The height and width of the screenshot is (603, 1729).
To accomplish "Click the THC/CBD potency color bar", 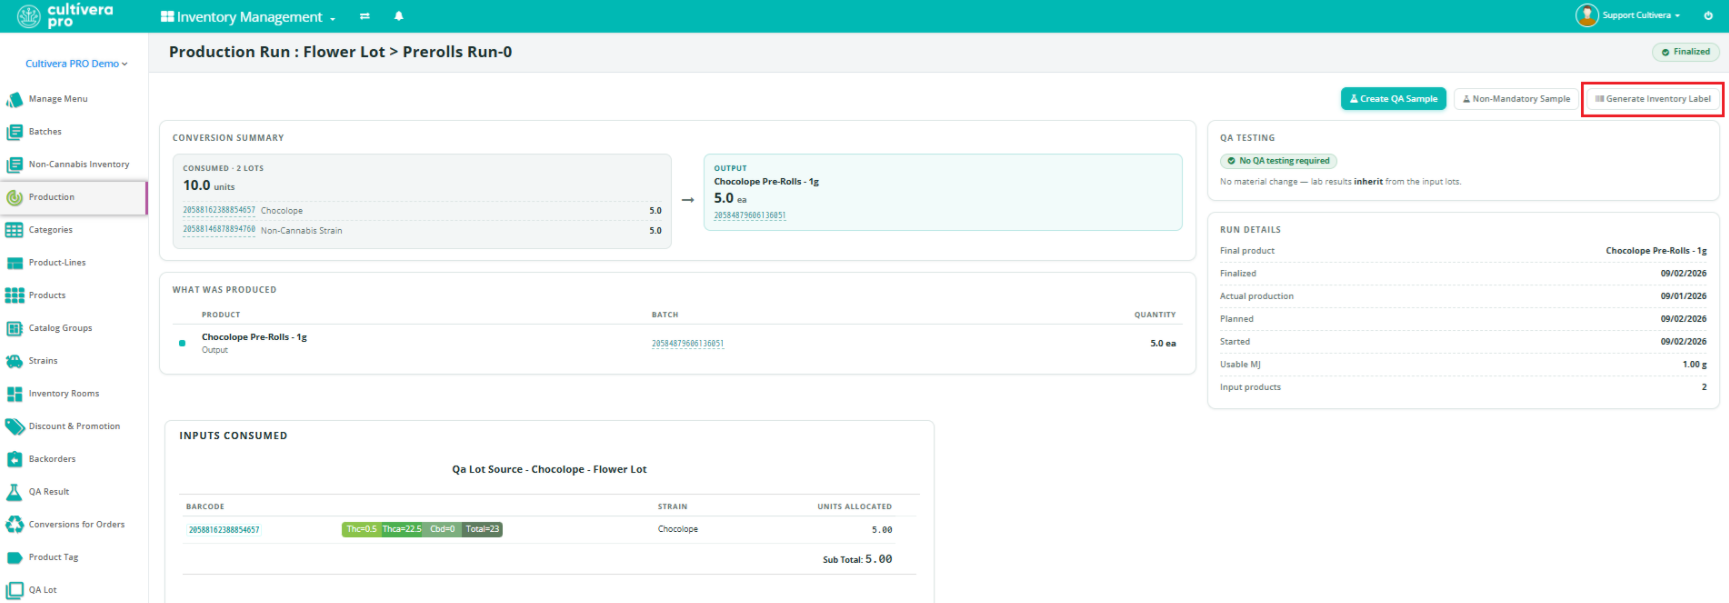I will tap(422, 529).
